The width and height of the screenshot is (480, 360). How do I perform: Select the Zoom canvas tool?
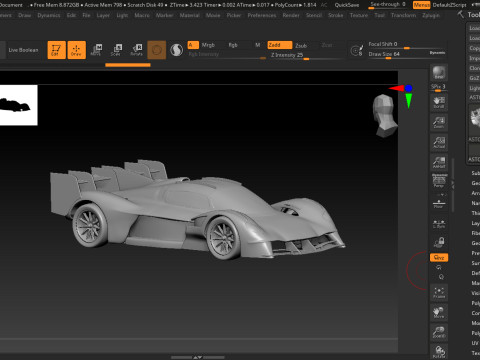[439, 122]
